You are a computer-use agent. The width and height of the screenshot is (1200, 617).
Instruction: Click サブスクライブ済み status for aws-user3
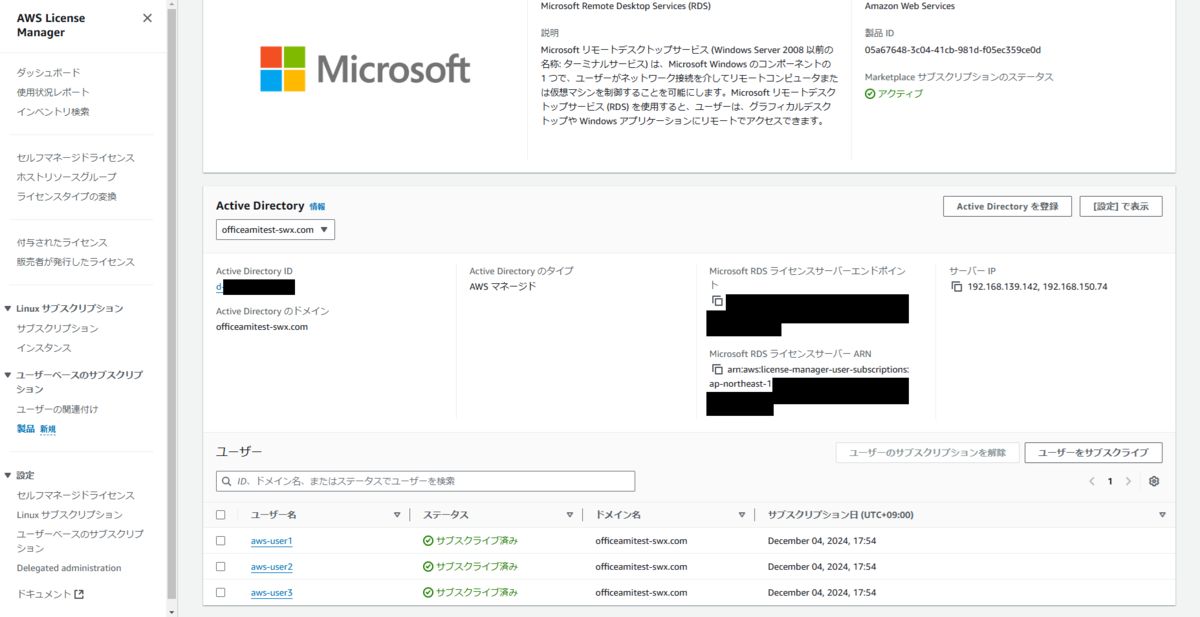[470, 592]
